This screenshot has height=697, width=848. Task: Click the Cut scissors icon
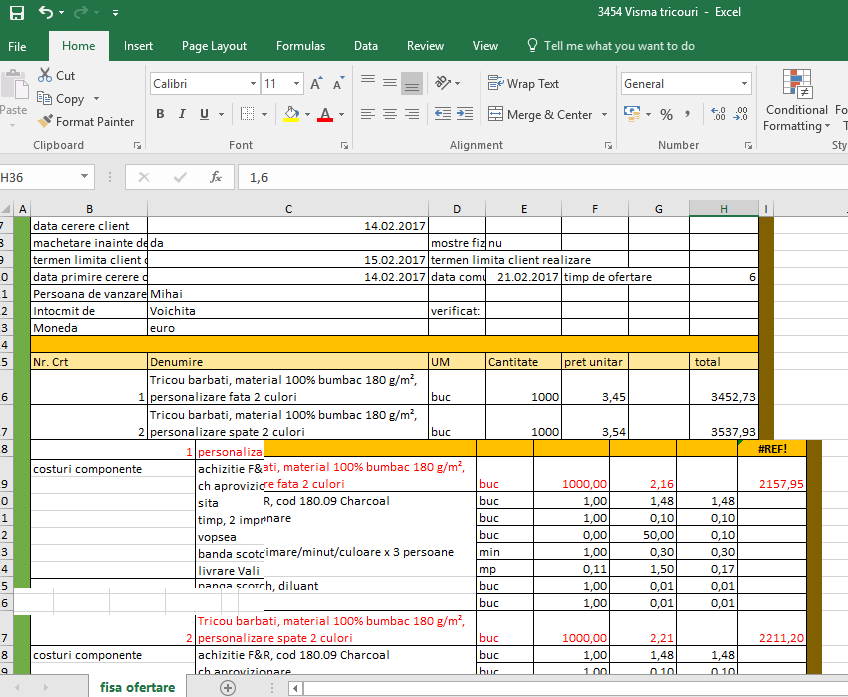pos(45,75)
